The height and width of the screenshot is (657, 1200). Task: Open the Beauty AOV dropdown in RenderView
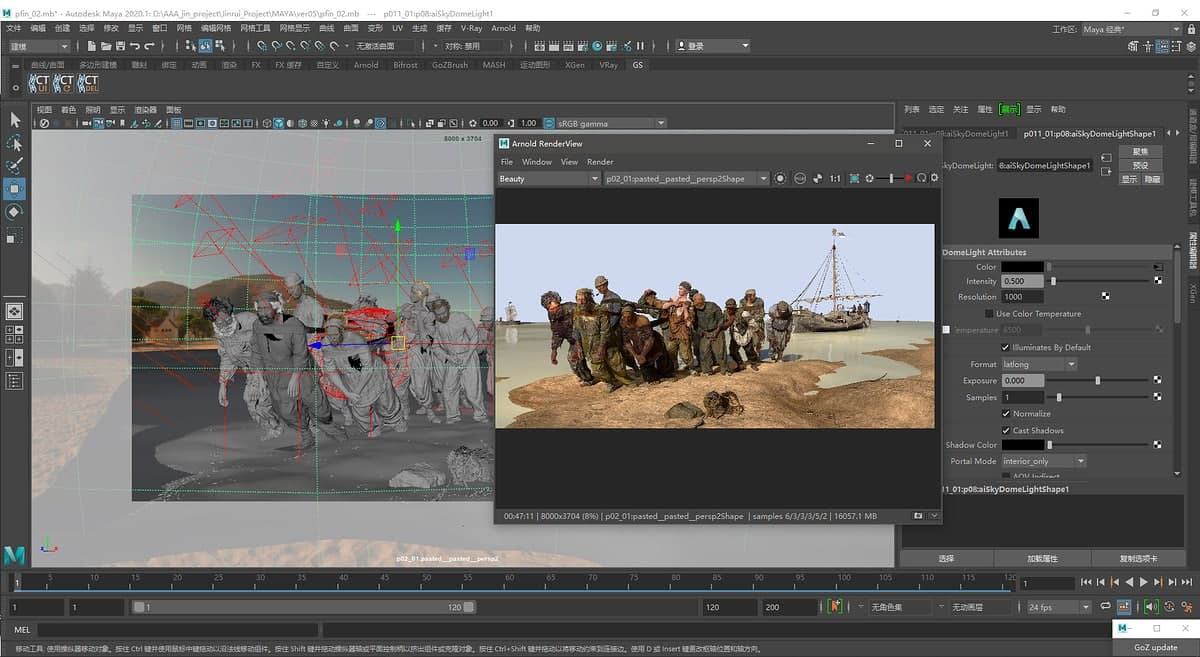click(549, 179)
